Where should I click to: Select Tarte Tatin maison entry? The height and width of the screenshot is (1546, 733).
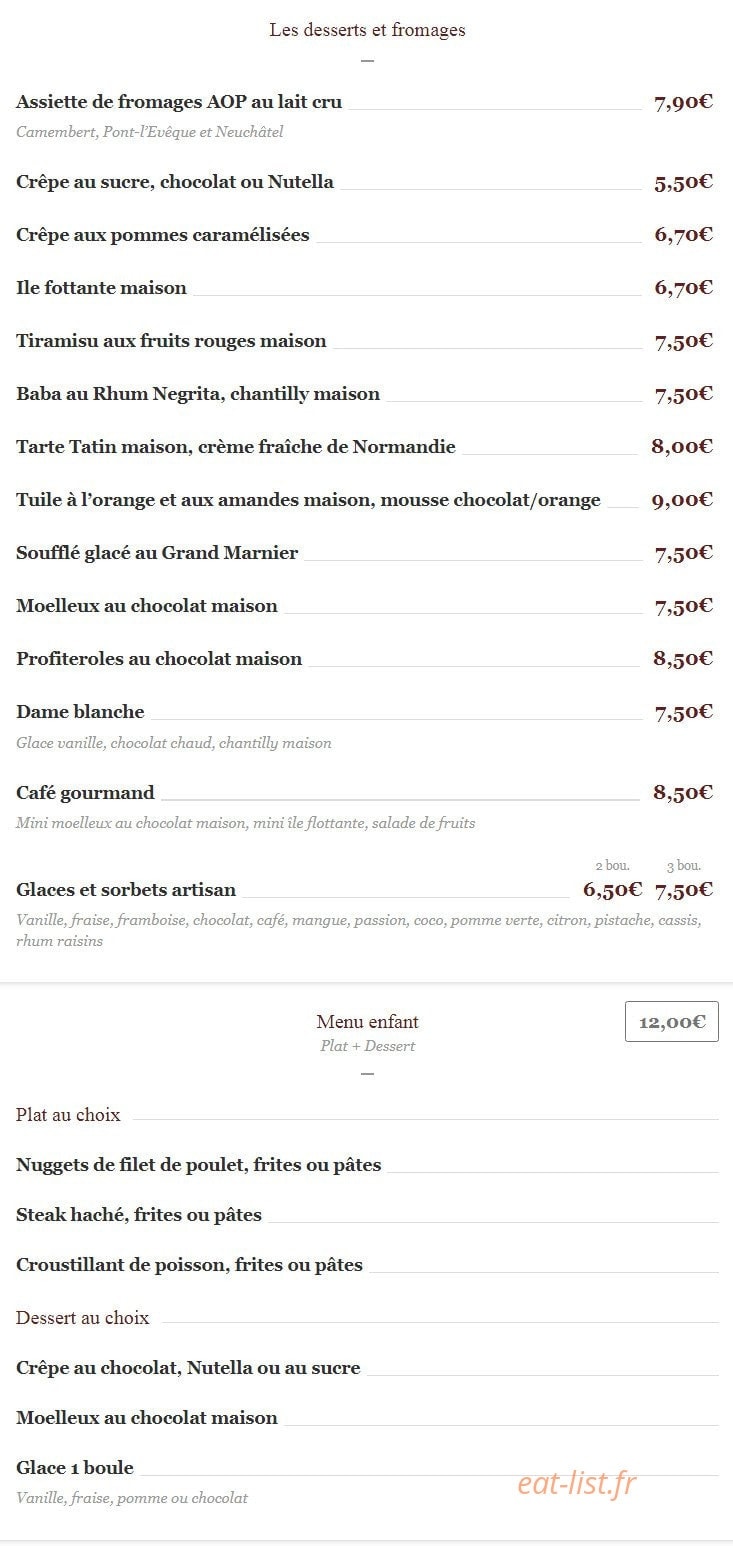236,447
